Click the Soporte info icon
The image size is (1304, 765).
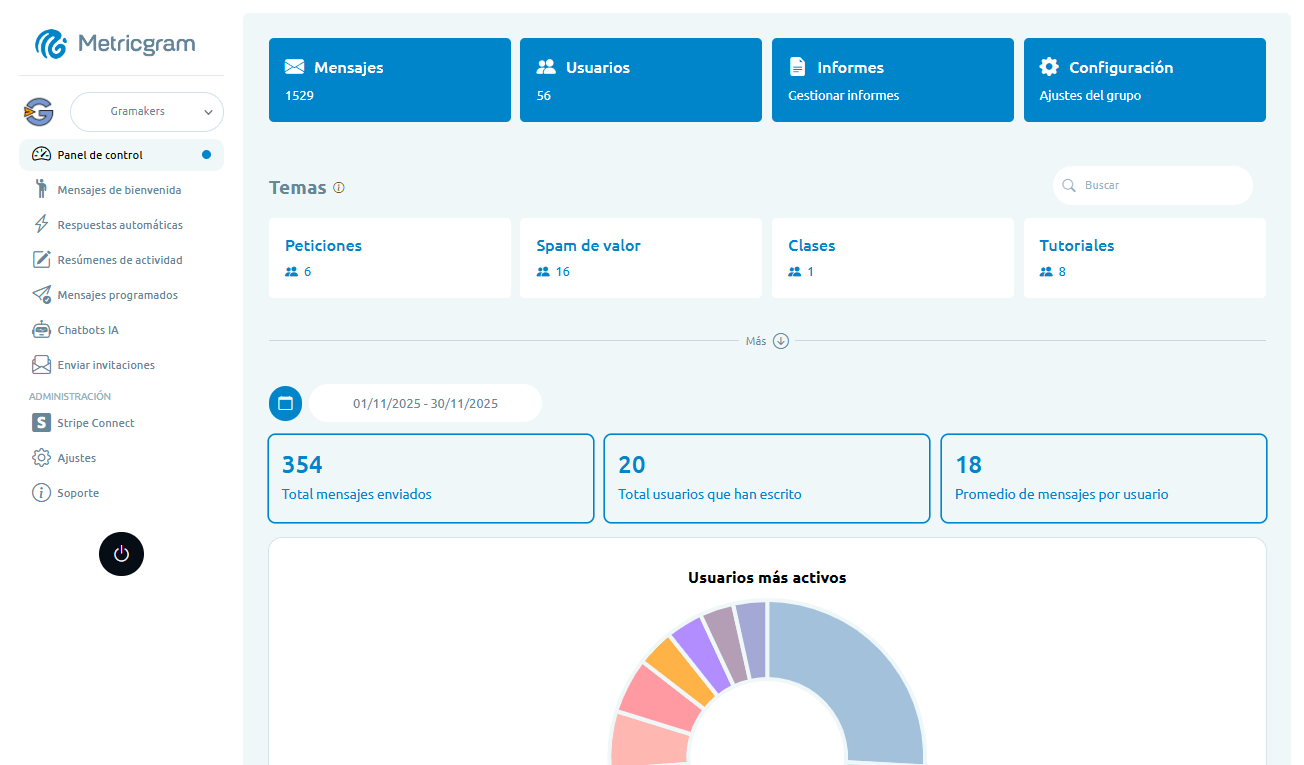point(39,492)
